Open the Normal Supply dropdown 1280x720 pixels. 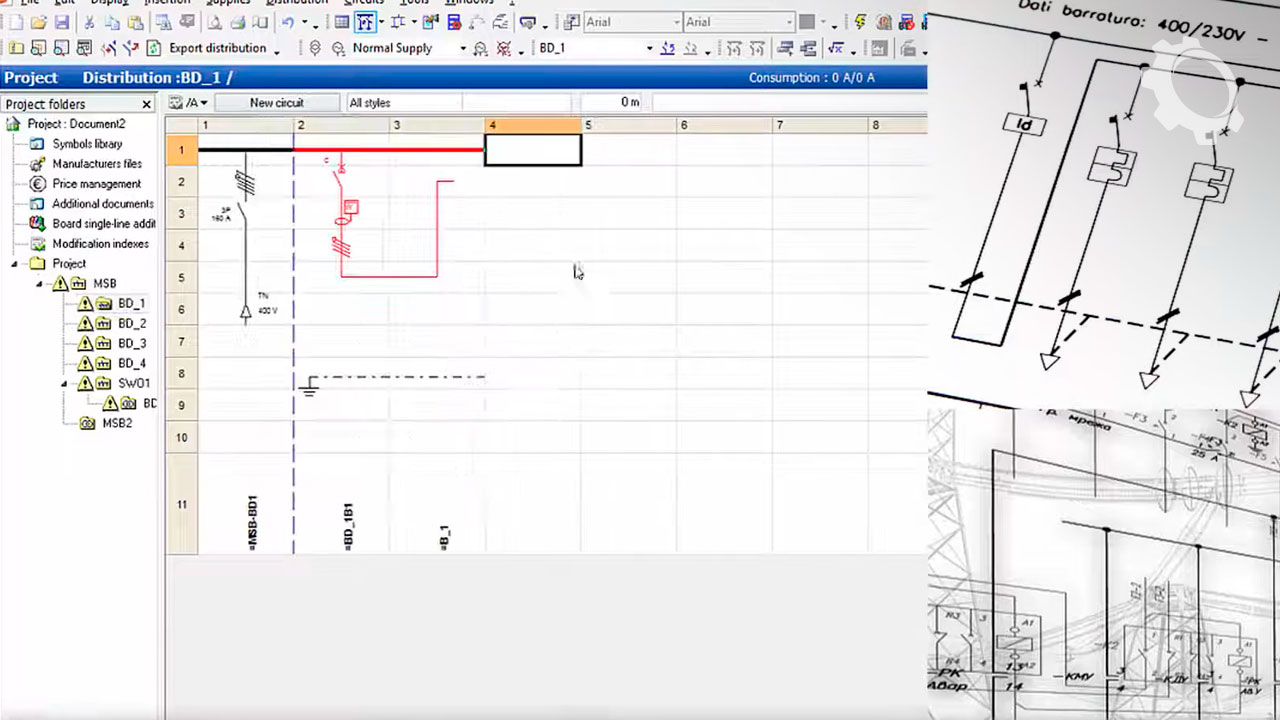pyautogui.click(x=462, y=48)
